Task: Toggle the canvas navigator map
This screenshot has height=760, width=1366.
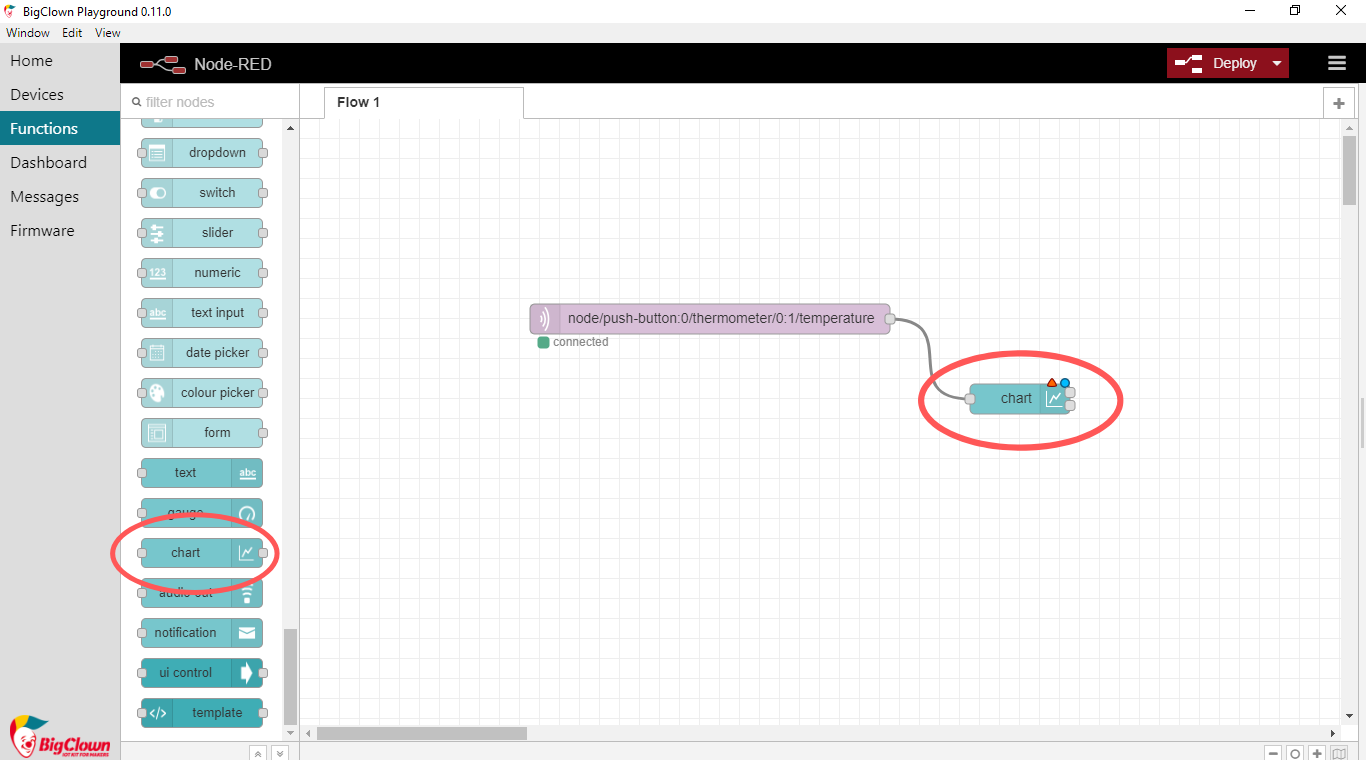Action: tap(1339, 754)
